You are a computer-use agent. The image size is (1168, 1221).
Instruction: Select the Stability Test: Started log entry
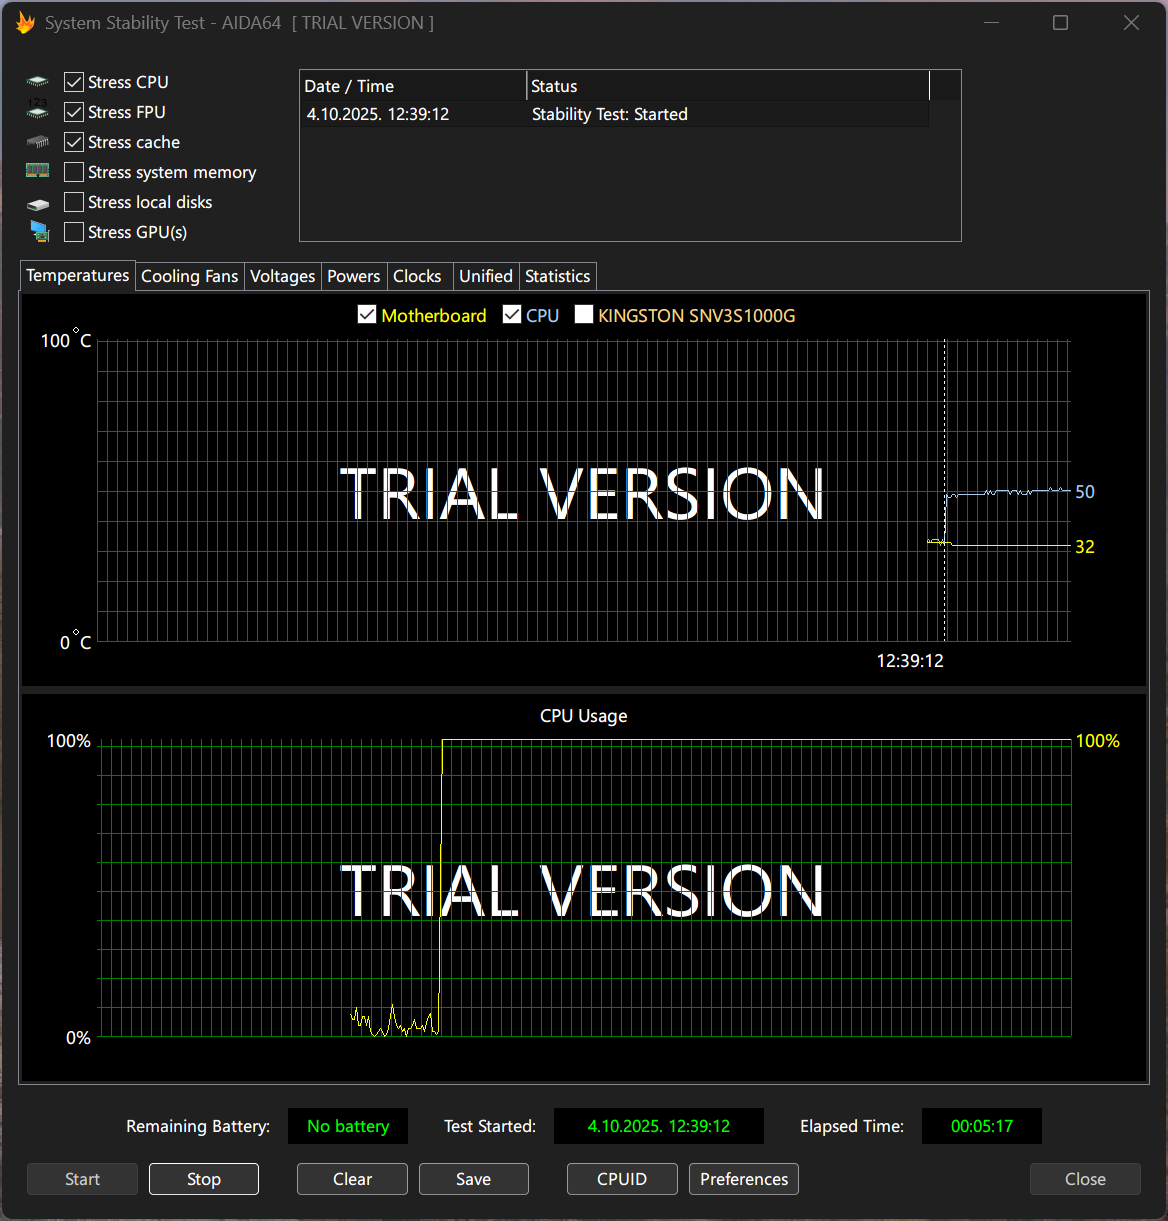click(609, 114)
